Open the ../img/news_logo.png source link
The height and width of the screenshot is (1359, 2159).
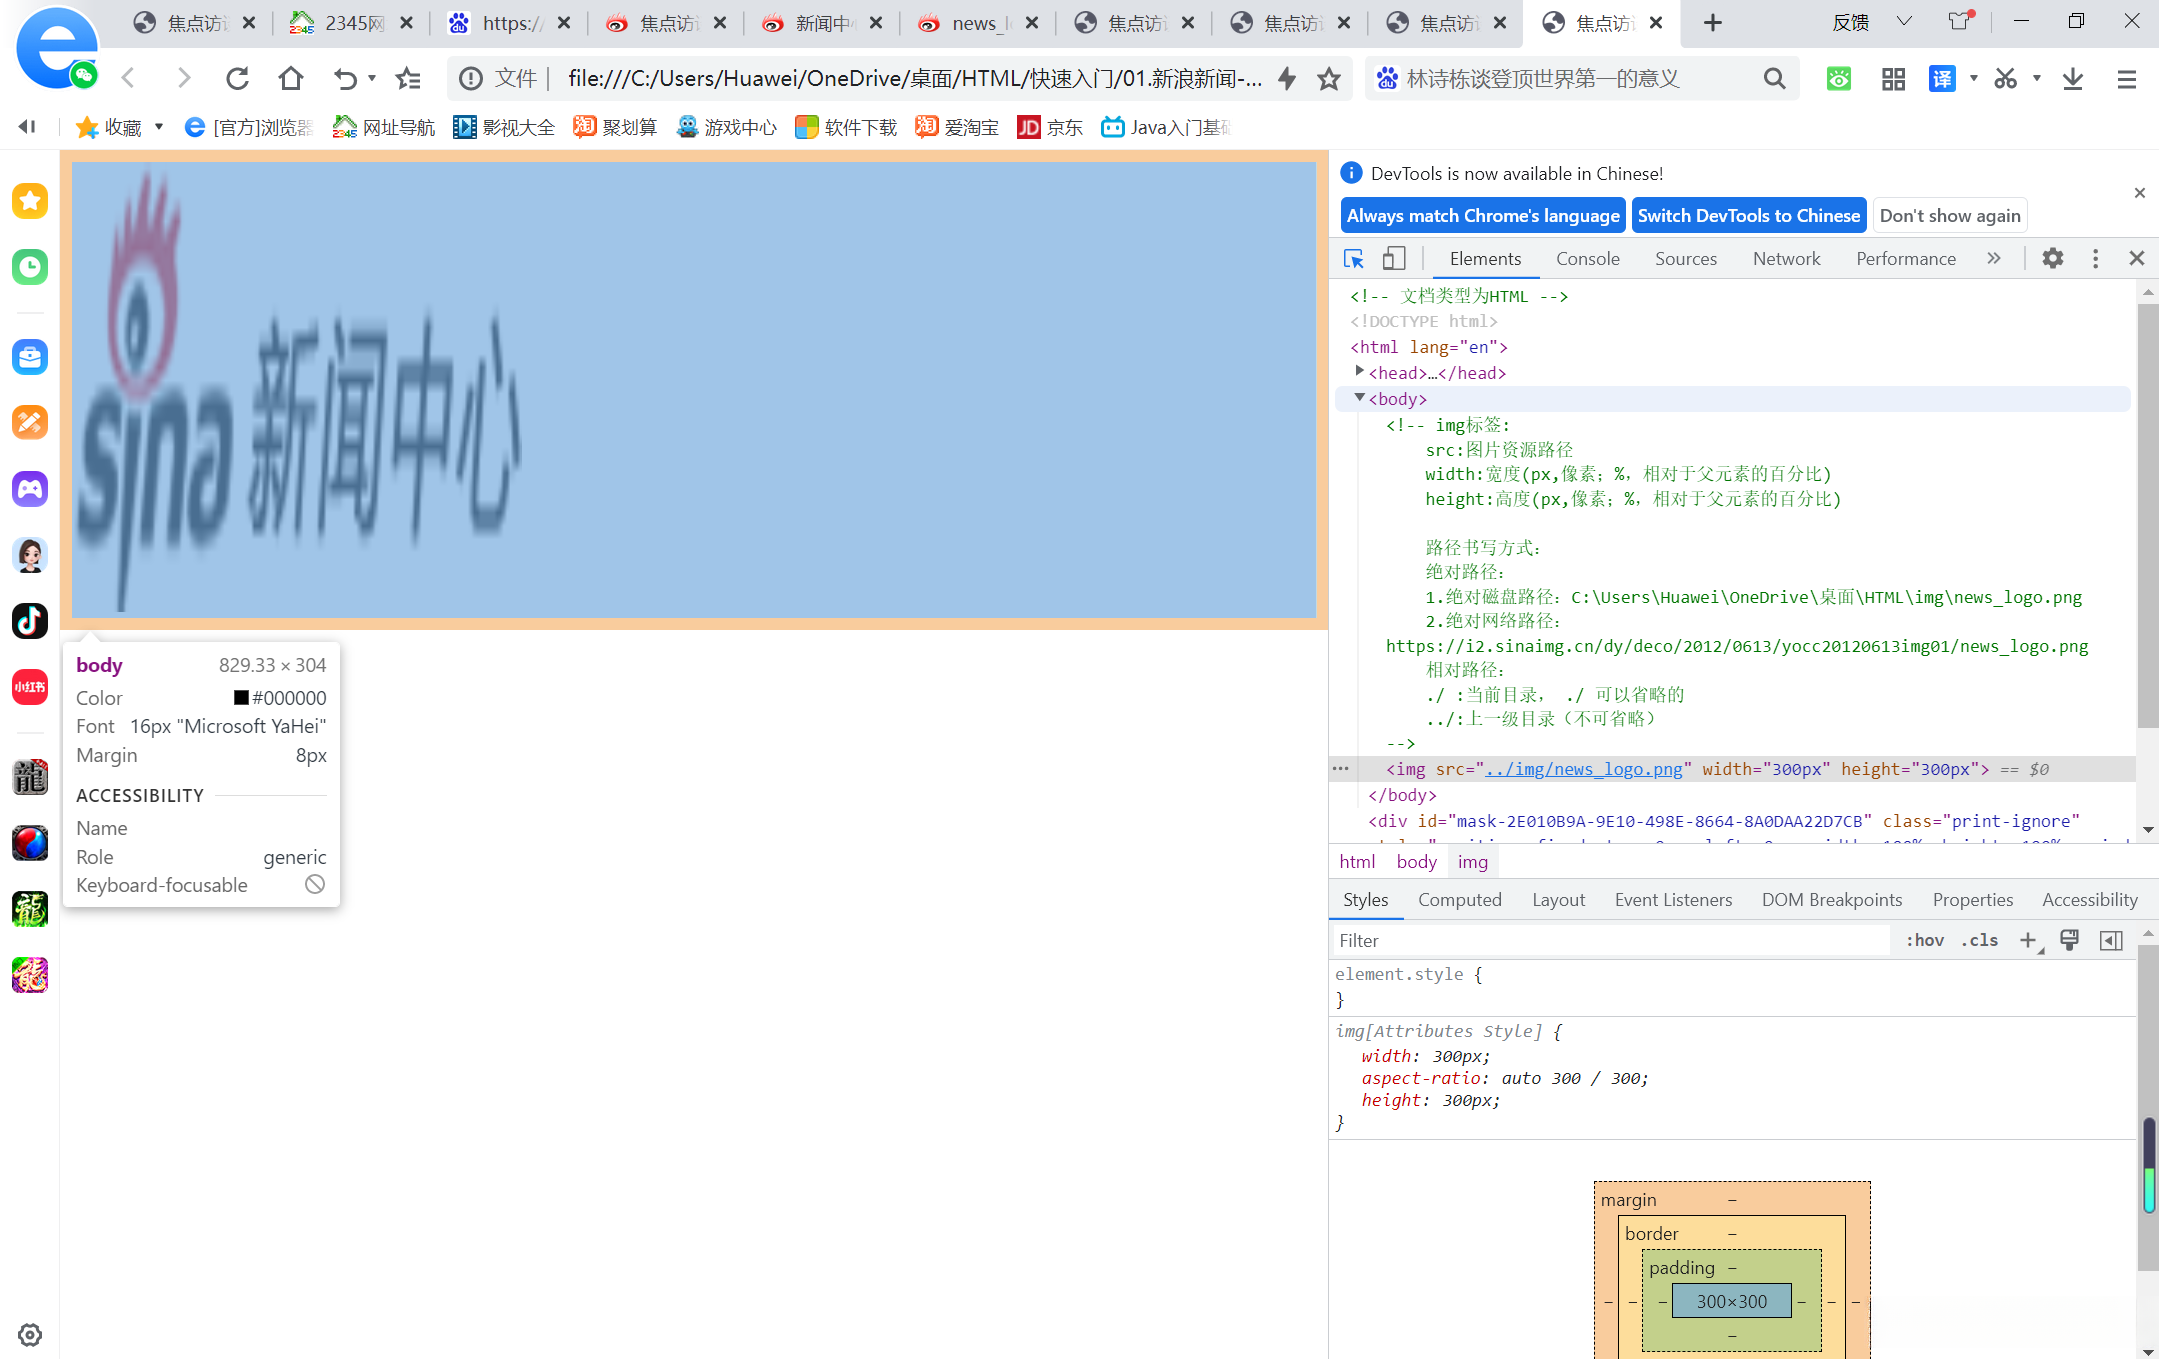tap(1584, 769)
